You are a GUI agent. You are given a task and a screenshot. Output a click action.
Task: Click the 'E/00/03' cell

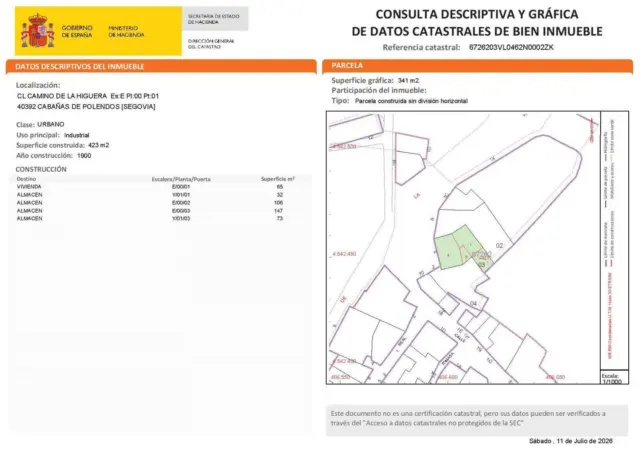(181, 211)
